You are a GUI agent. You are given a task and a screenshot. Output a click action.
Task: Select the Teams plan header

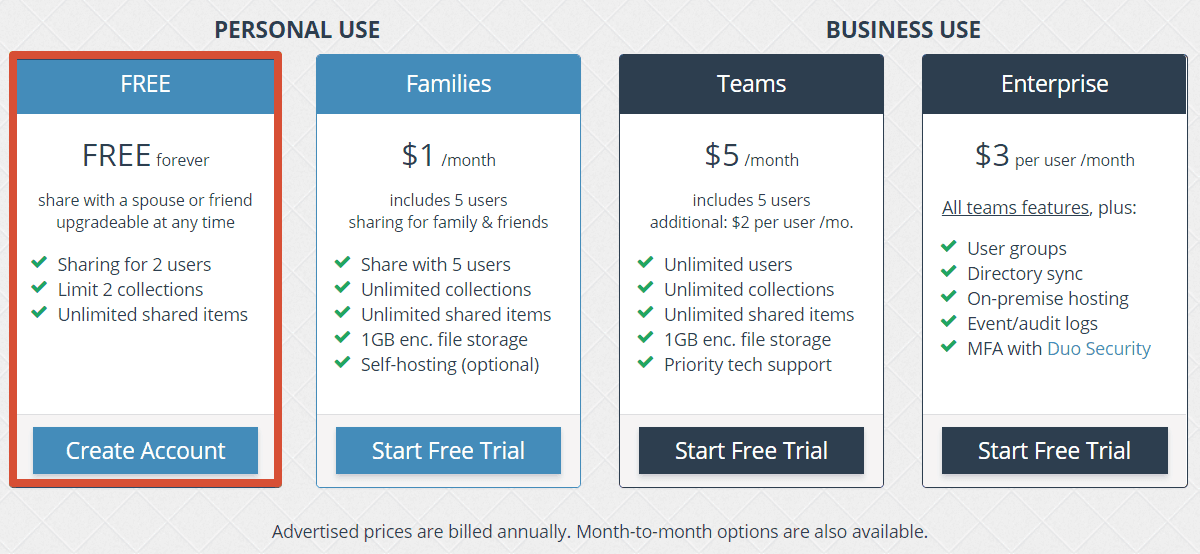click(751, 84)
